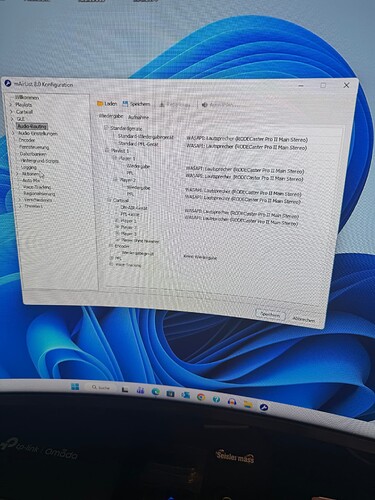Viewport: 375px width, 500px height.
Task: Select PFL under Playlist 1 Player 2
Action: point(131,194)
